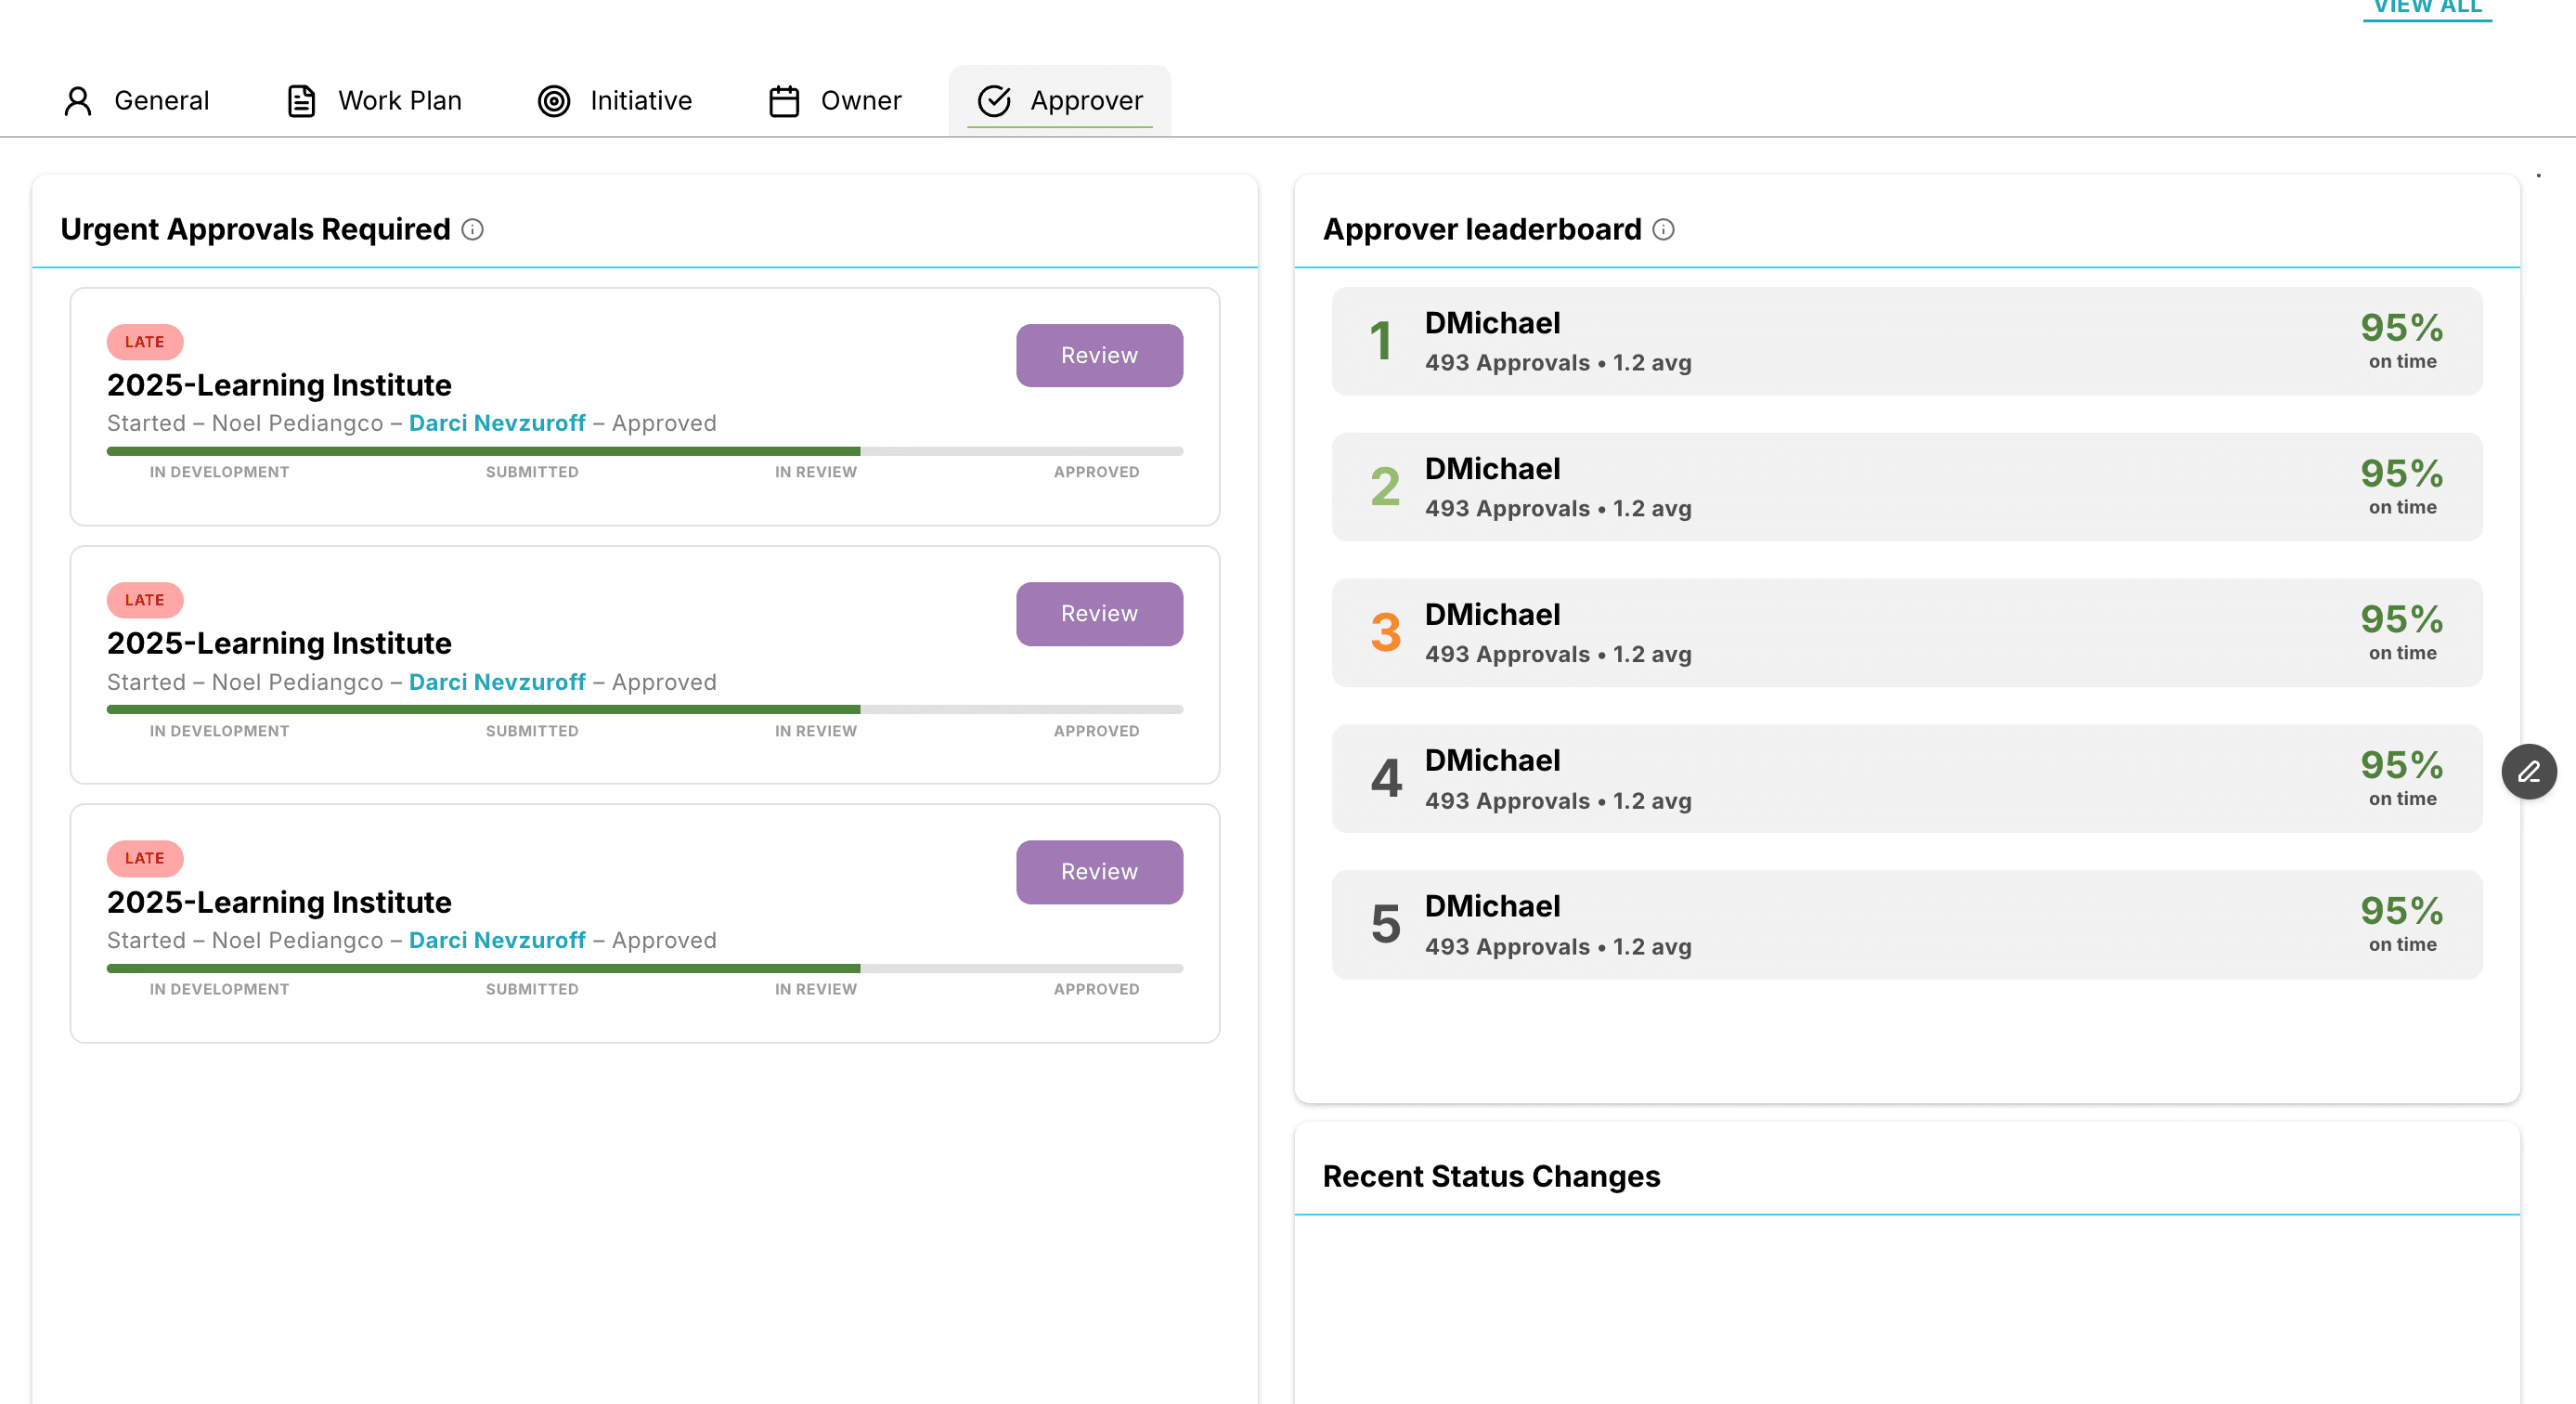2576x1404 pixels.
Task: Switch to the Work Plan tab
Action: (399, 101)
